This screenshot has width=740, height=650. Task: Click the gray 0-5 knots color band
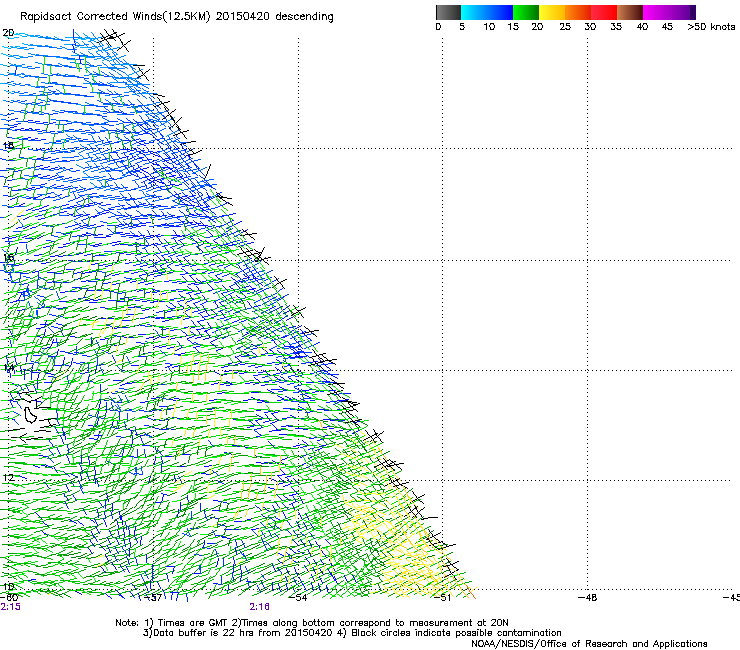(x=448, y=12)
